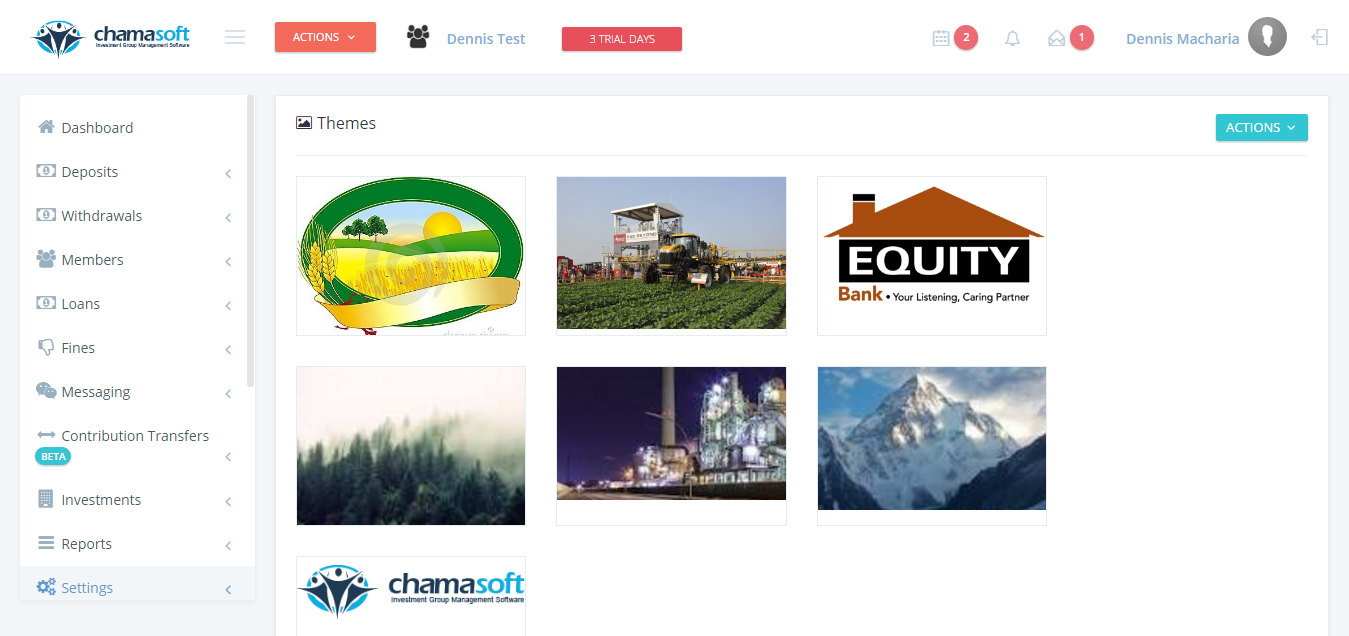Open the teal ACTIONS dropdown in Themes panel
Image resolution: width=1349 pixels, height=636 pixels.
(x=1261, y=127)
